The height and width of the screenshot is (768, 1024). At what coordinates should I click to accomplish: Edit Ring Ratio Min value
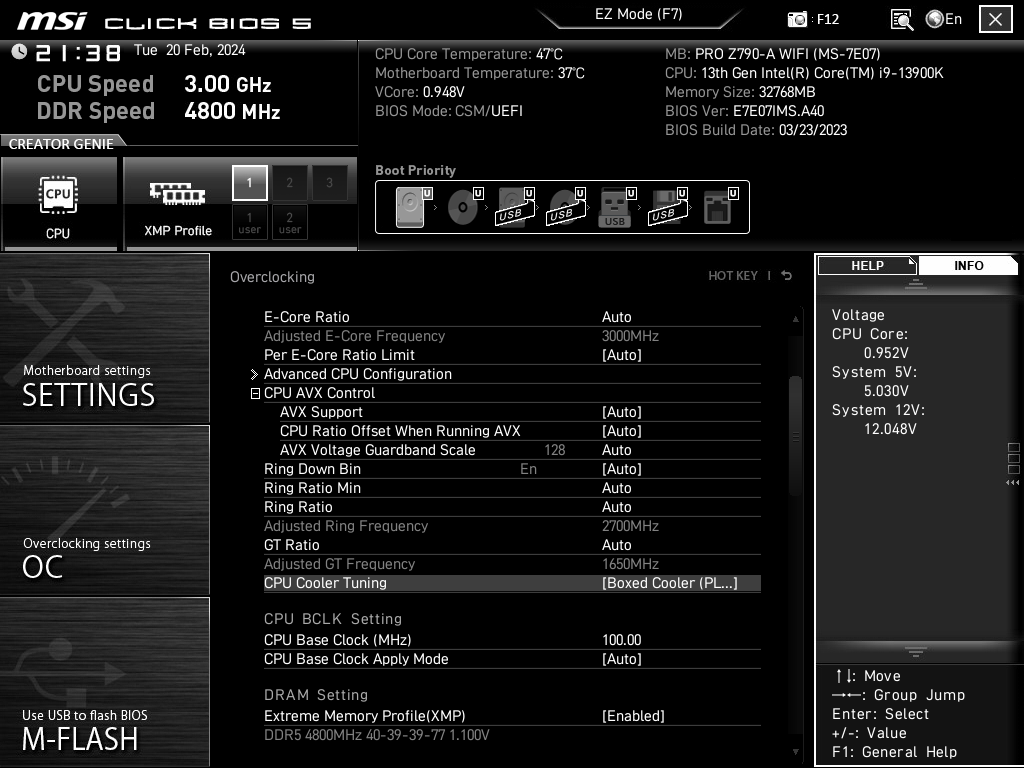click(616, 488)
